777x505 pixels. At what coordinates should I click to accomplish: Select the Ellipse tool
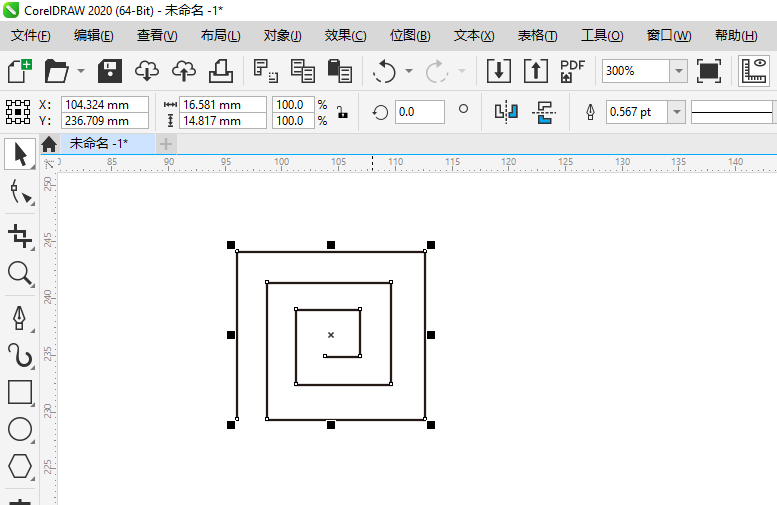point(20,429)
